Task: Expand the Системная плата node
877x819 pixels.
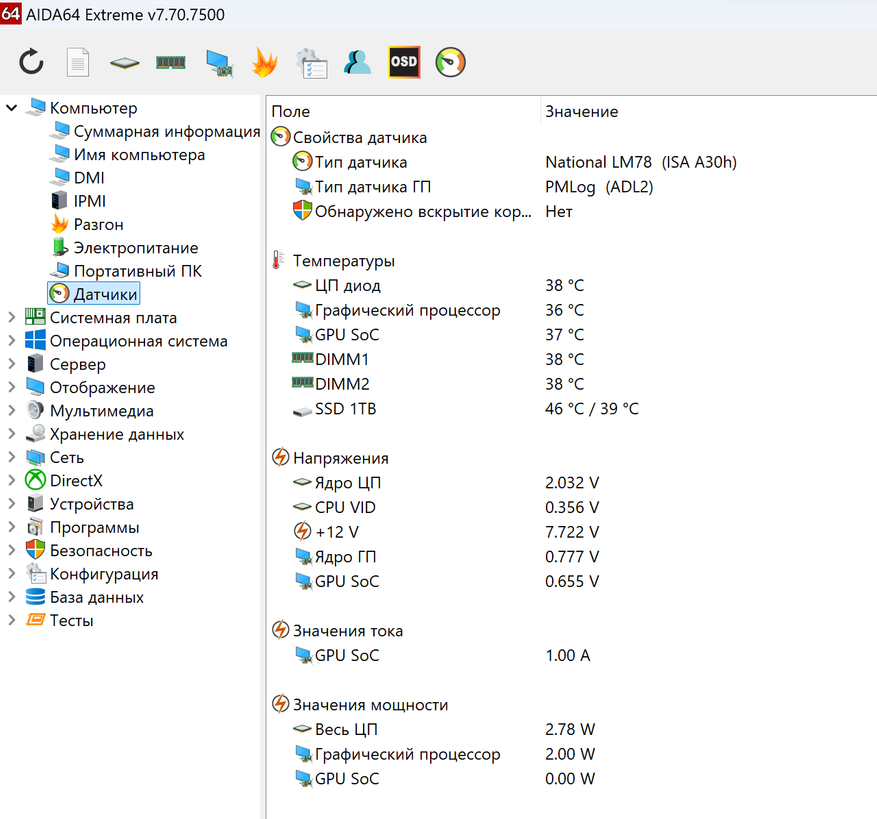Action: pyautogui.click(x=12, y=318)
